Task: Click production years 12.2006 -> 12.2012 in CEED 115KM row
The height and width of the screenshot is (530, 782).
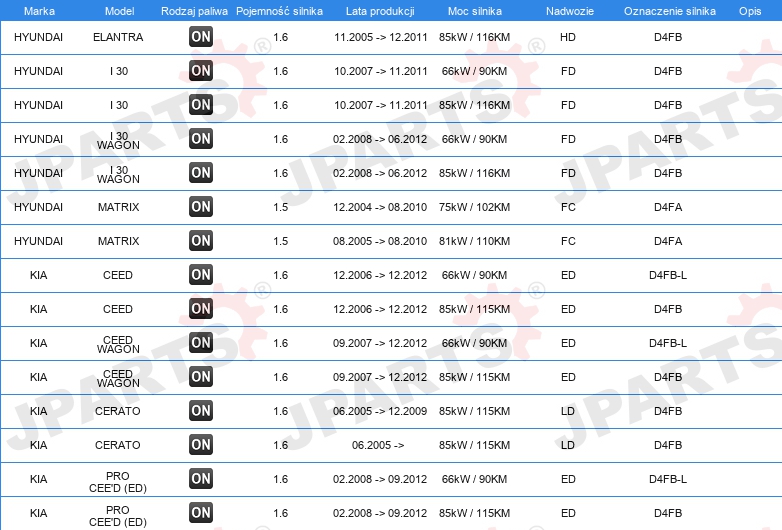Action: [x=380, y=309]
